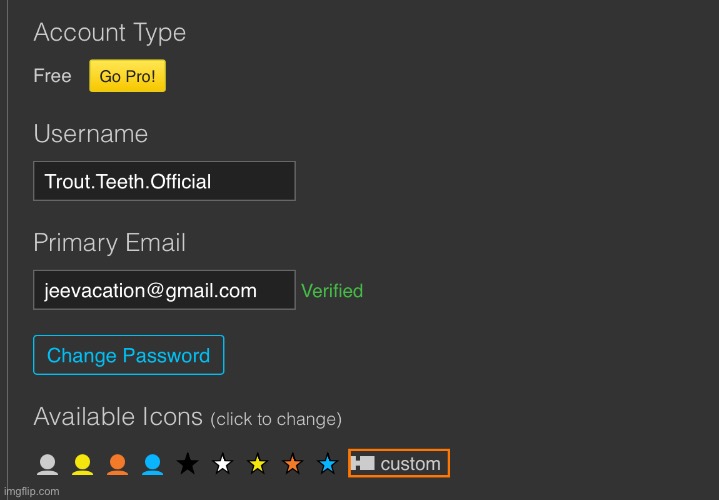
Task: Click into the Primary Email field
Action: [x=164, y=290]
